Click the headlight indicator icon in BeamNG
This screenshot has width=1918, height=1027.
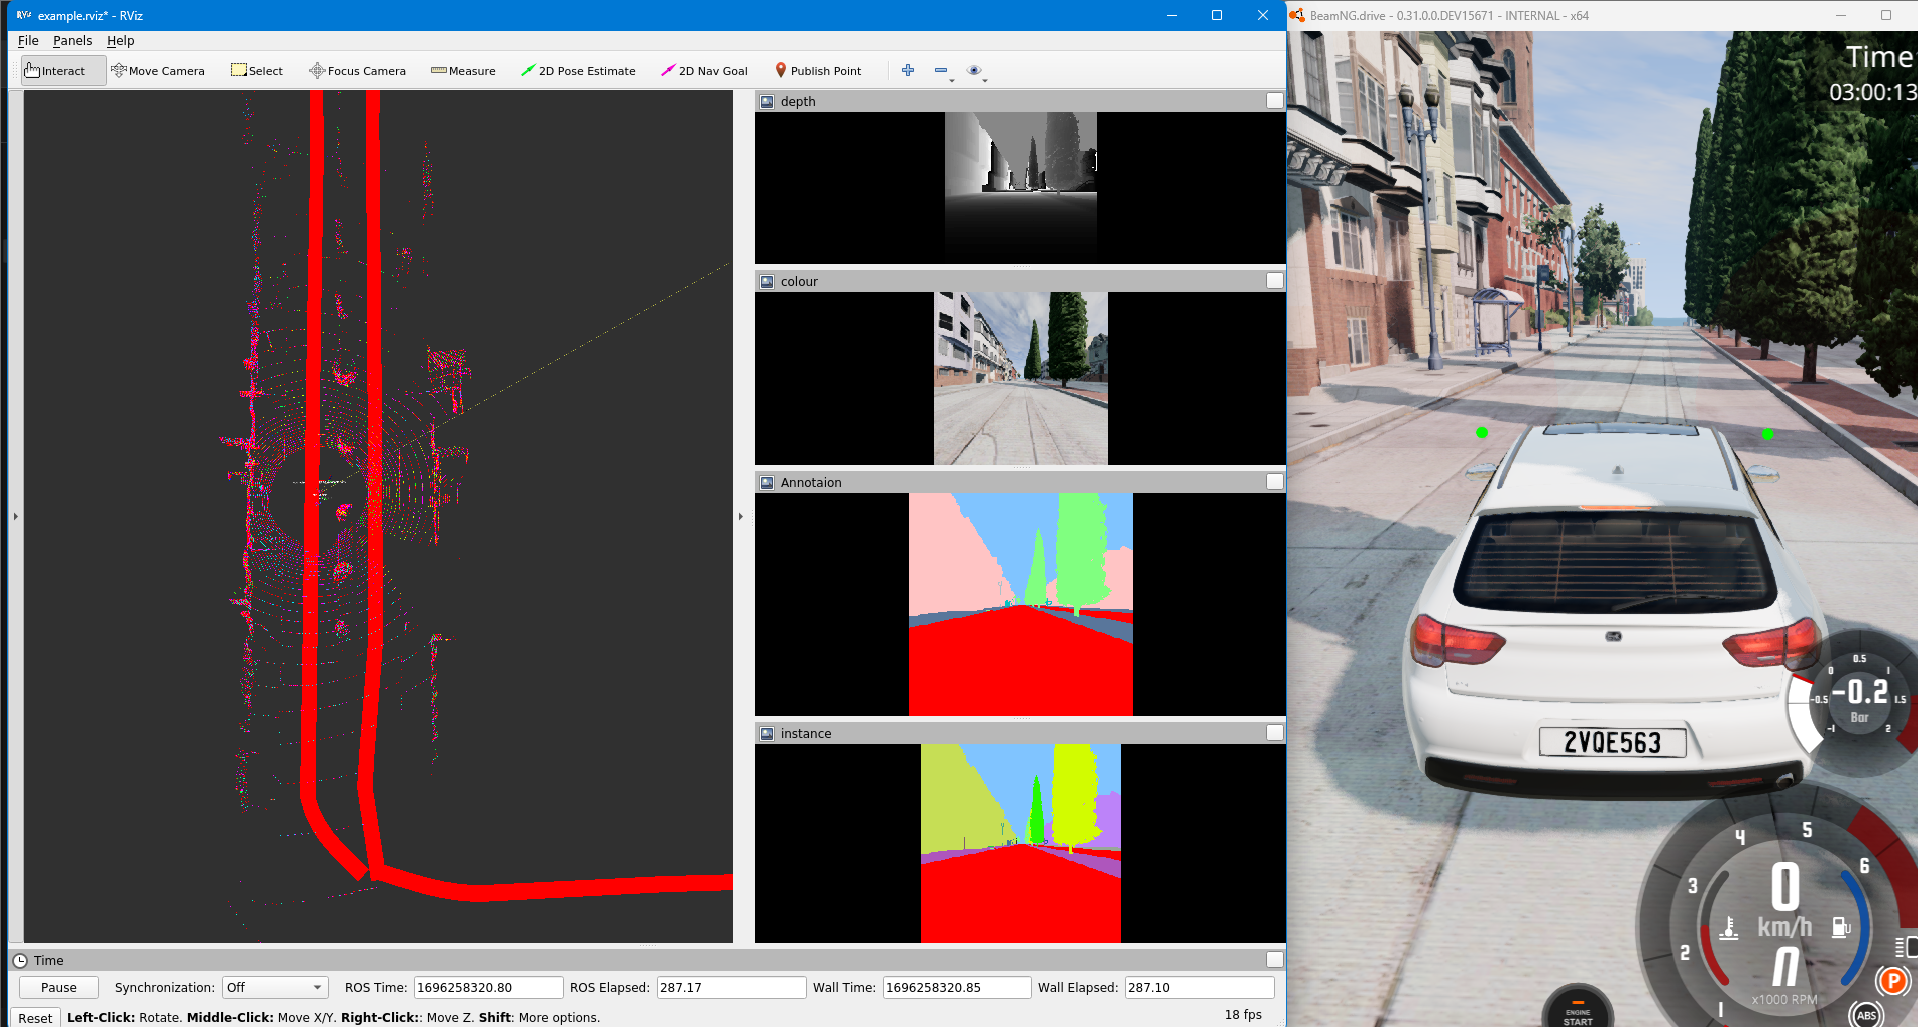(1906, 947)
